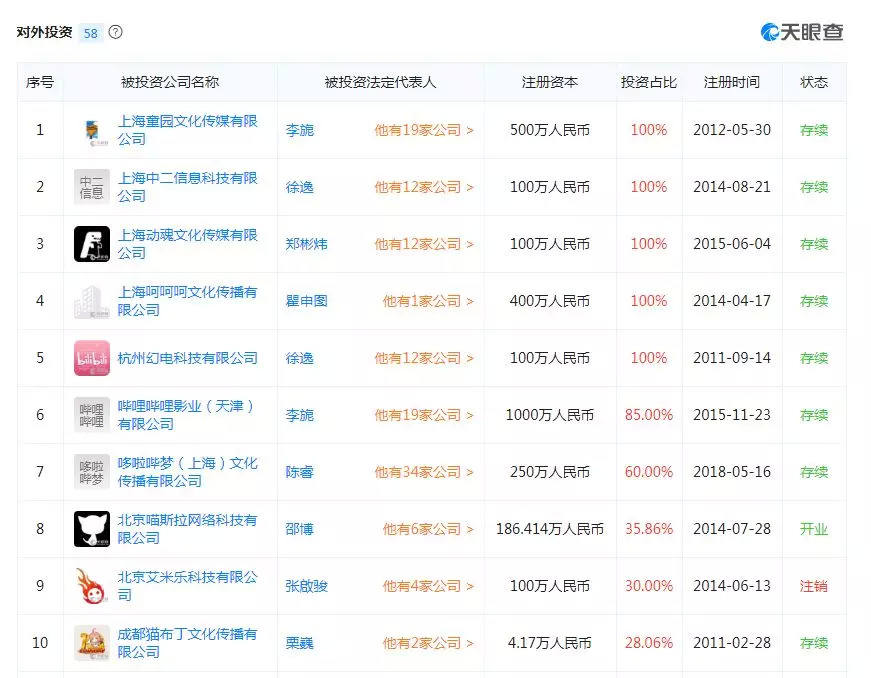Click the 投资占比 column header
Screen dimensions: 871x678
pos(649,82)
